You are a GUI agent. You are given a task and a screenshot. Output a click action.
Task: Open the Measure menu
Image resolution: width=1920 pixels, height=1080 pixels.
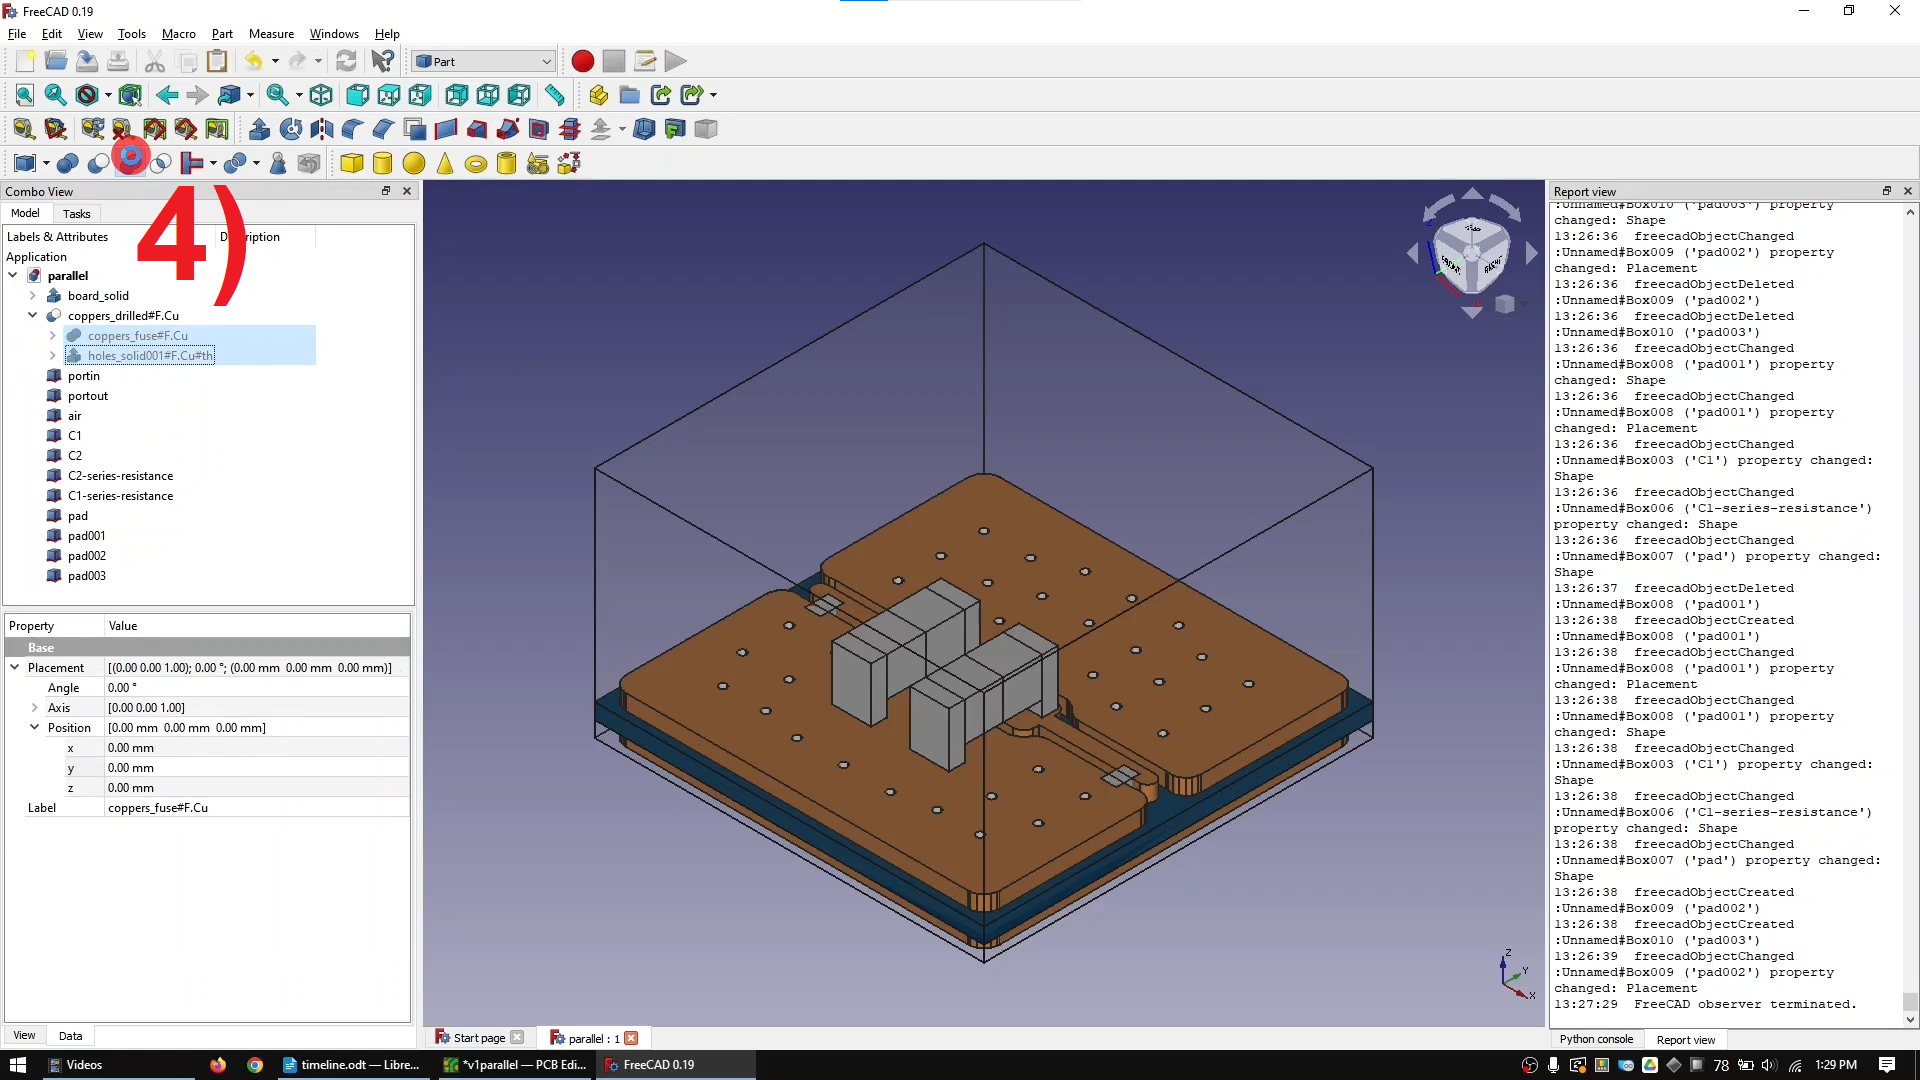[x=271, y=33]
